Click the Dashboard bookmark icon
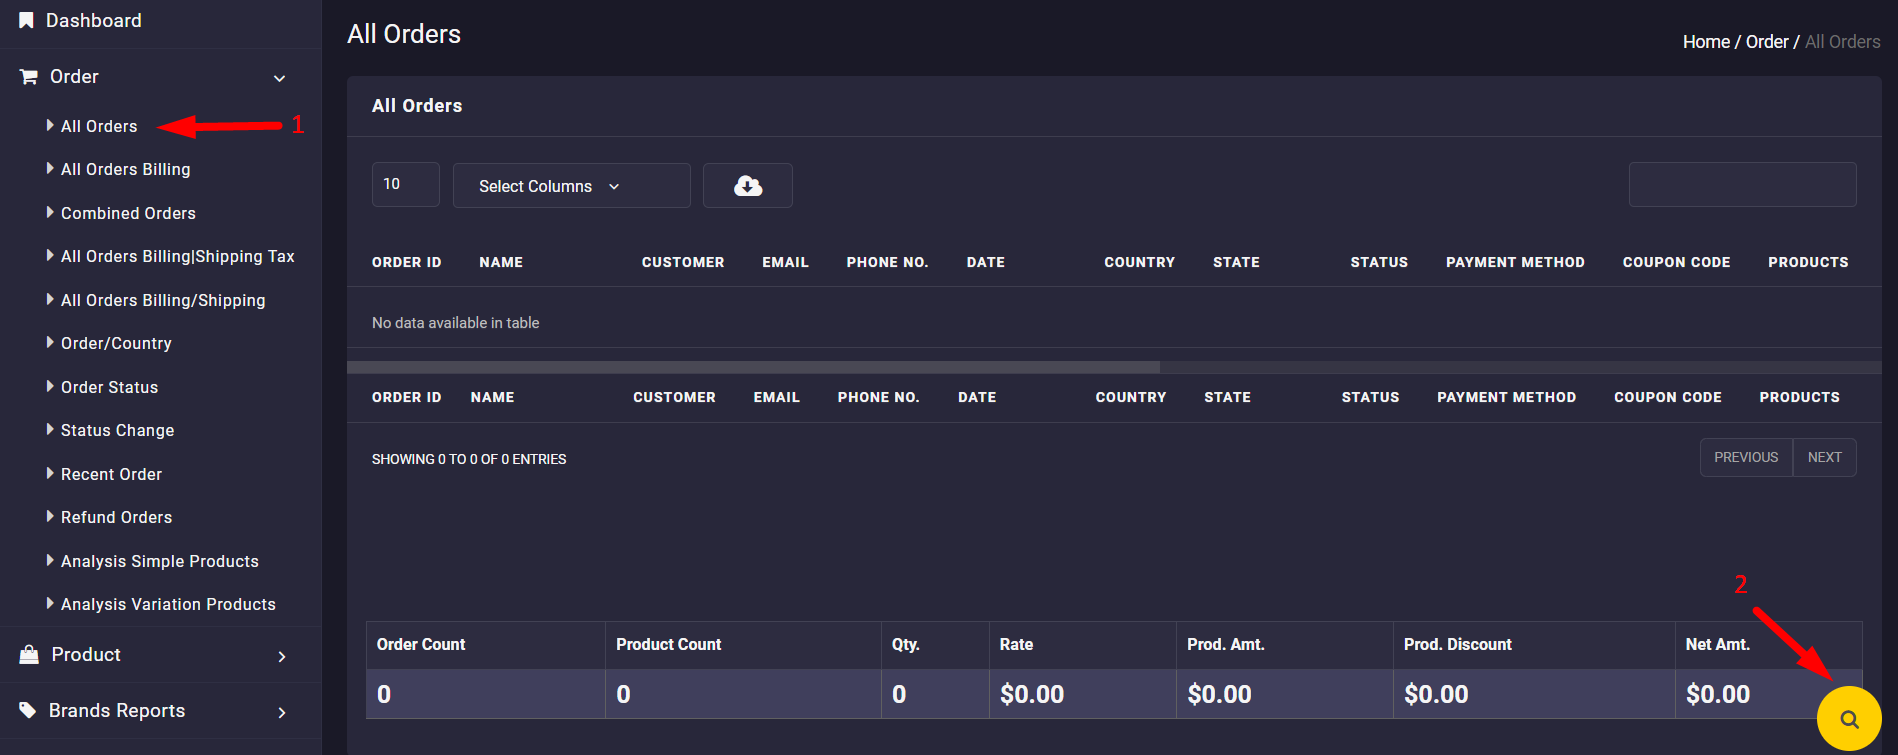Viewport: 1898px width, 755px height. 26,20
